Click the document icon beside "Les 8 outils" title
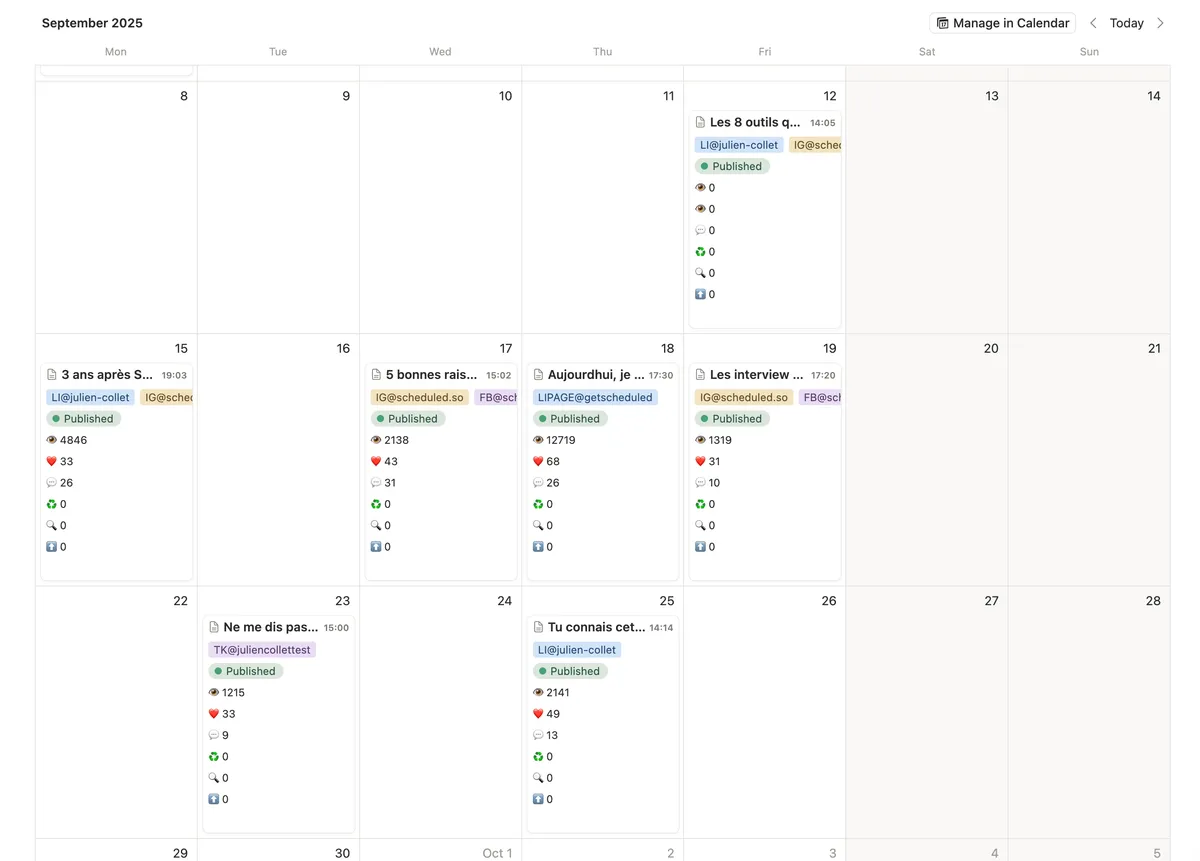The width and height of the screenshot is (1200, 861). click(x=700, y=121)
